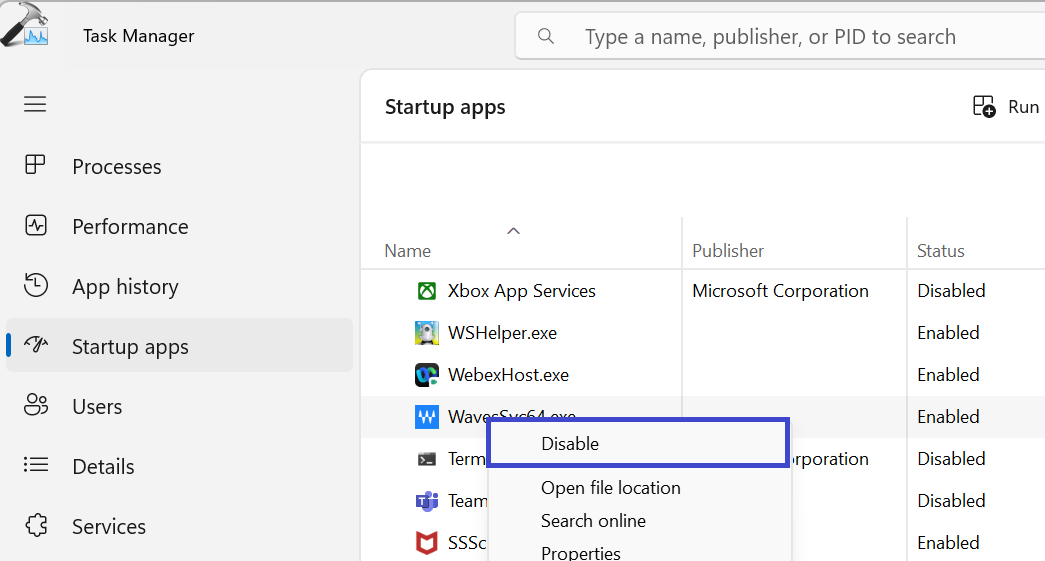This screenshot has width=1045, height=561.
Task: Open the App history page icon
Action: [x=36, y=286]
